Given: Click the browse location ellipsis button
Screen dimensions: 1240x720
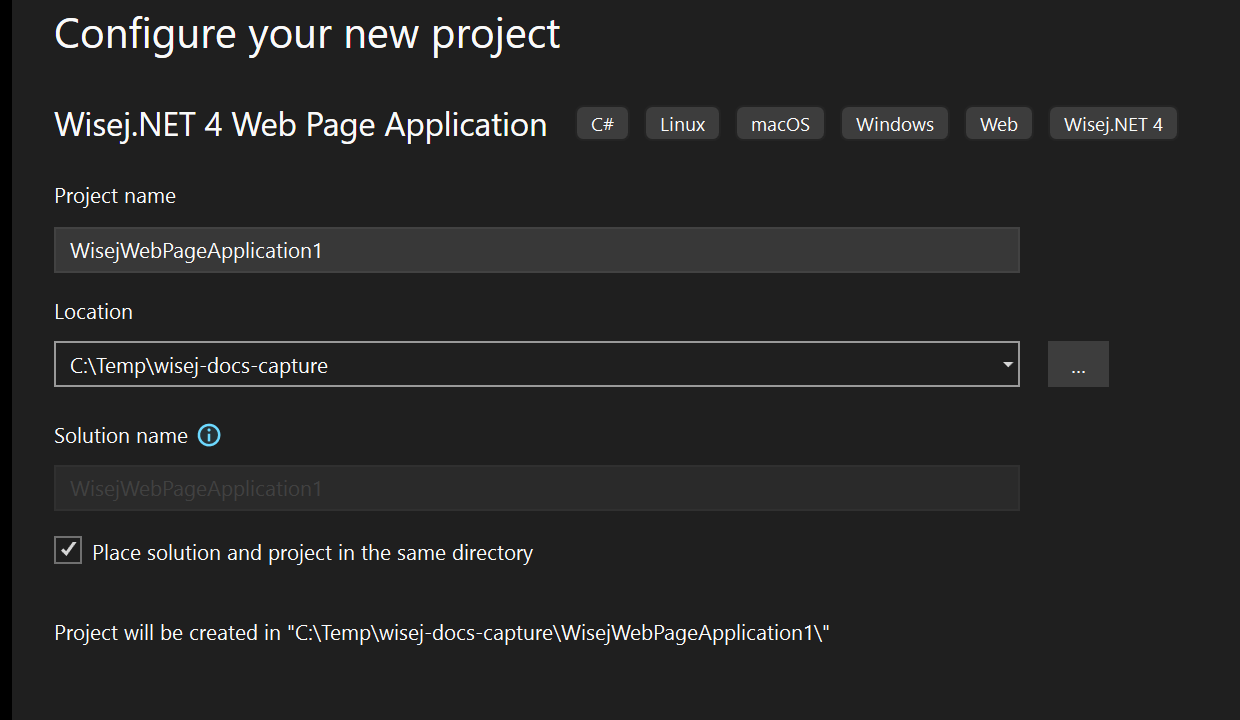Looking at the screenshot, I should point(1078,364).
